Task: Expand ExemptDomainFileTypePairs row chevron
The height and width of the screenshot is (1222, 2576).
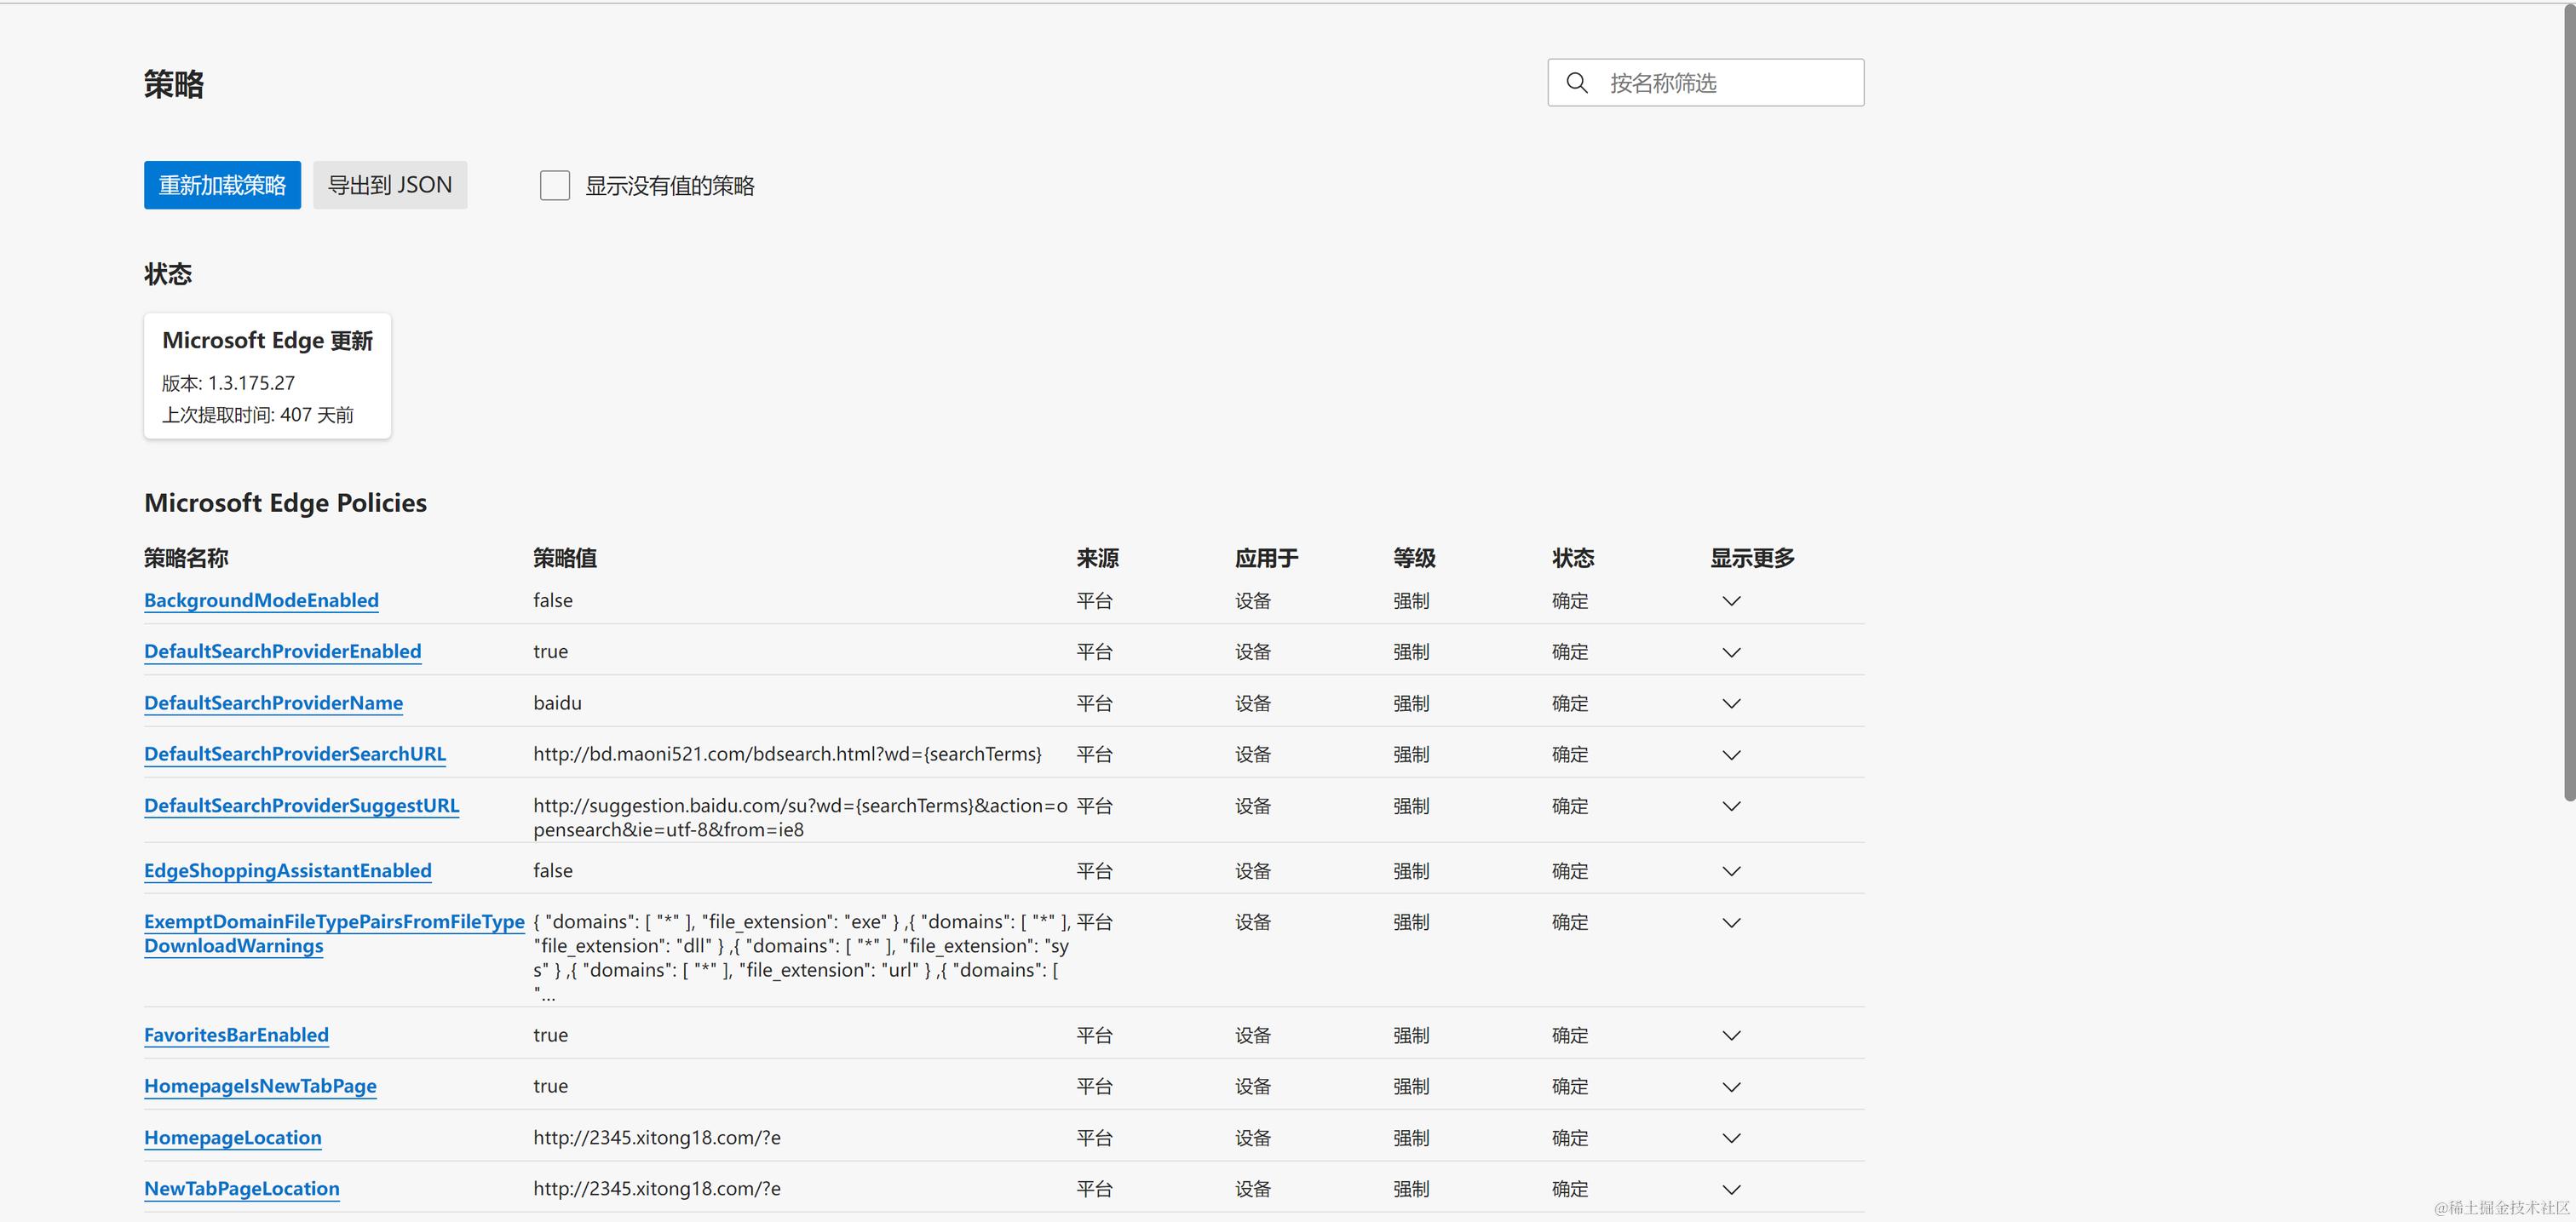Action: 1731,923
